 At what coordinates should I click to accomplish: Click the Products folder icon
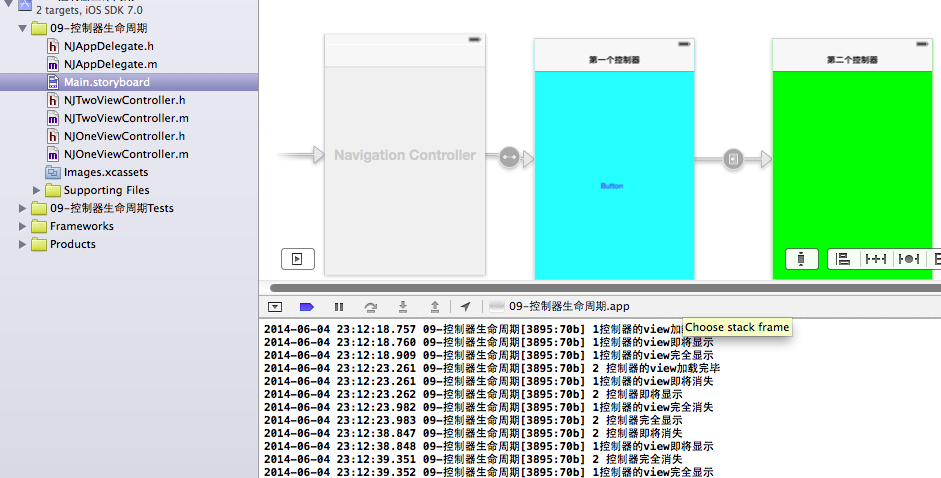tap(39, 244)
